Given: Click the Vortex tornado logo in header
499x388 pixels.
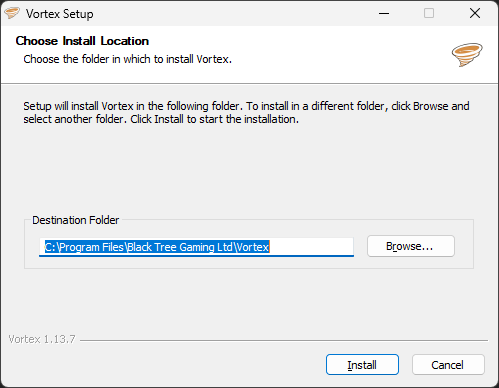Looking at the screenshot, I should pos(467,55).
